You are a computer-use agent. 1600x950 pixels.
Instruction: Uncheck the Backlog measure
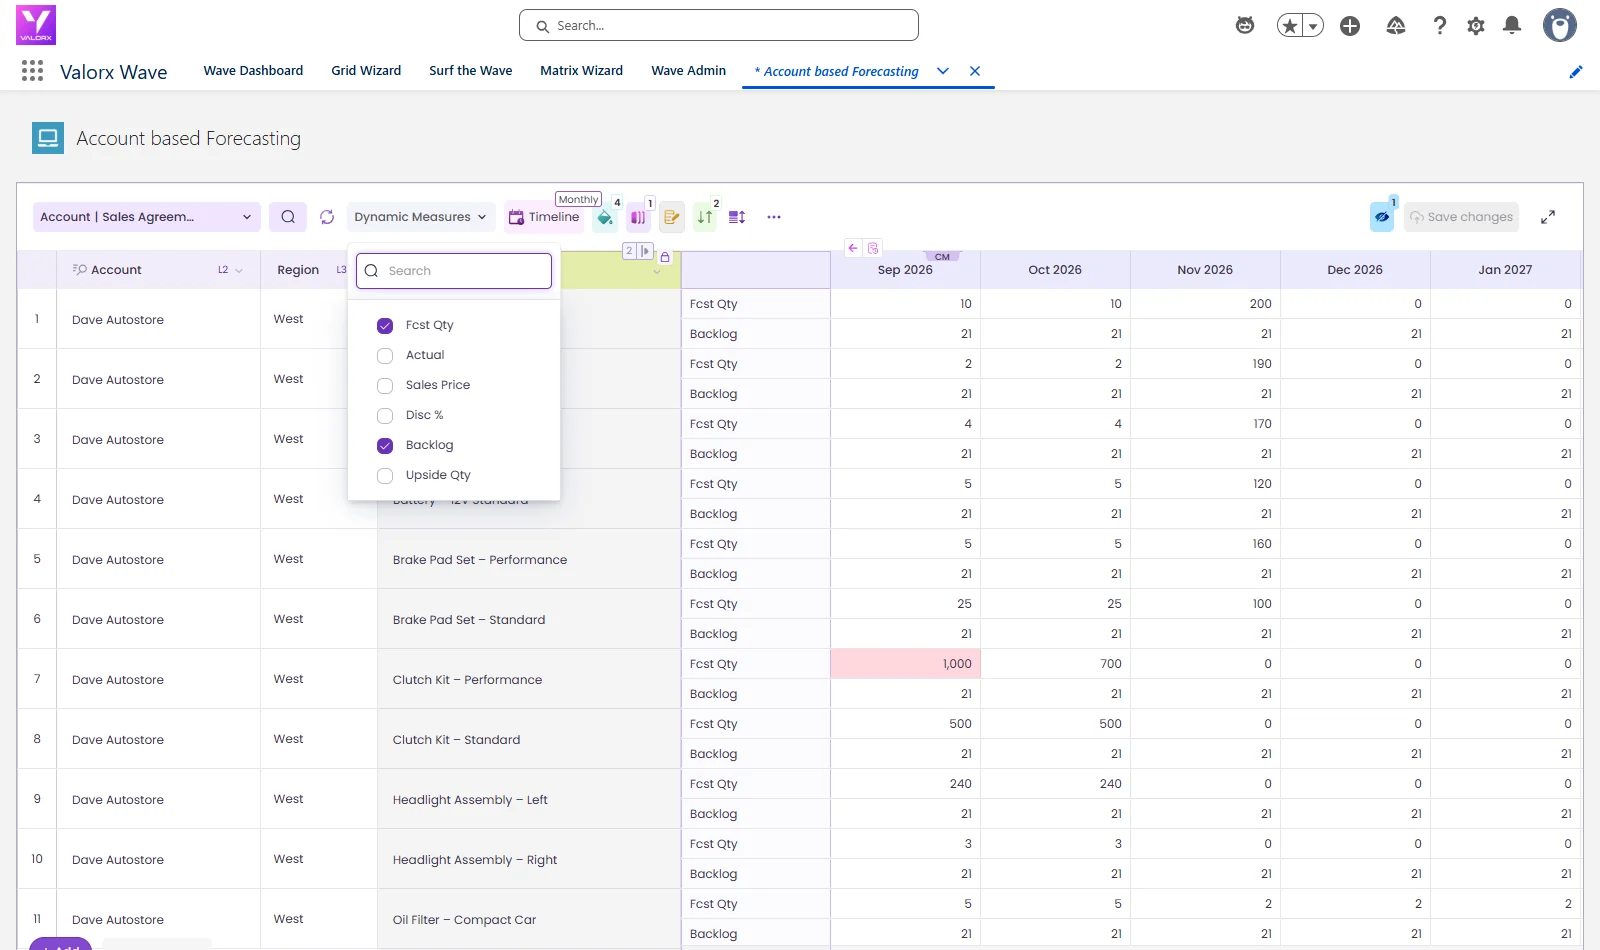pyautogui.click(x=385, y=445)
